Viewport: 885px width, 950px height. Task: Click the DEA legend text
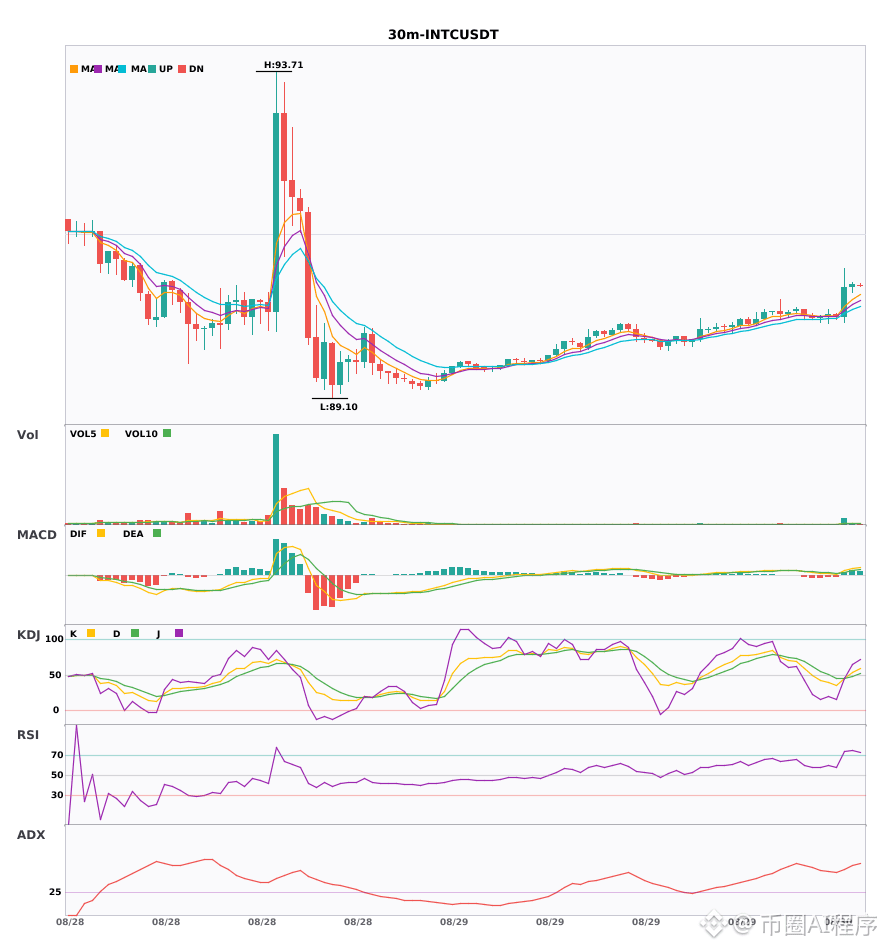133,534
